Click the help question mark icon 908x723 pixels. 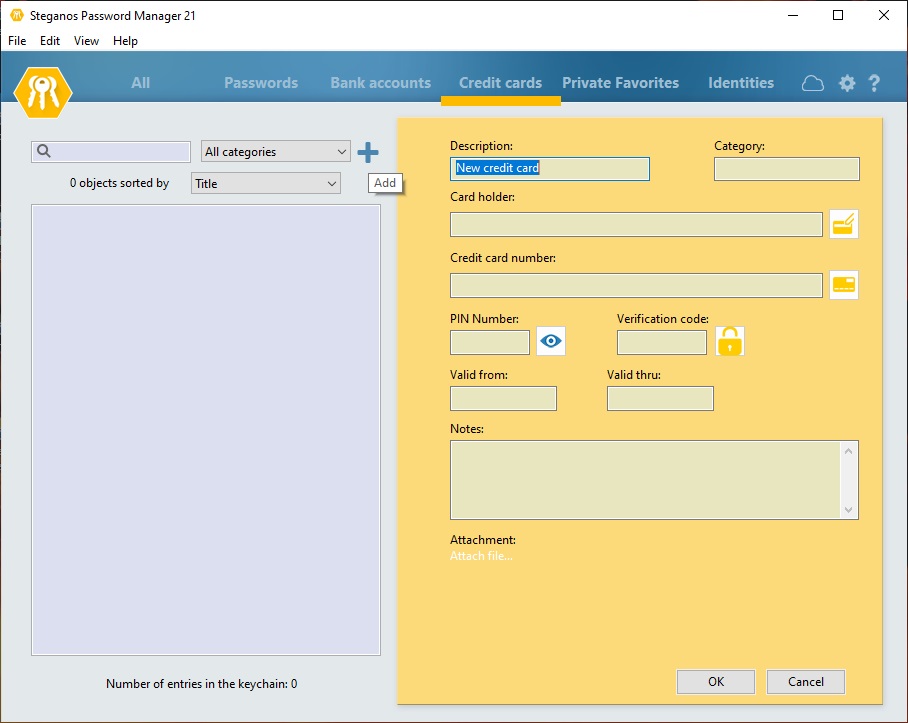[x=874, y=84]
